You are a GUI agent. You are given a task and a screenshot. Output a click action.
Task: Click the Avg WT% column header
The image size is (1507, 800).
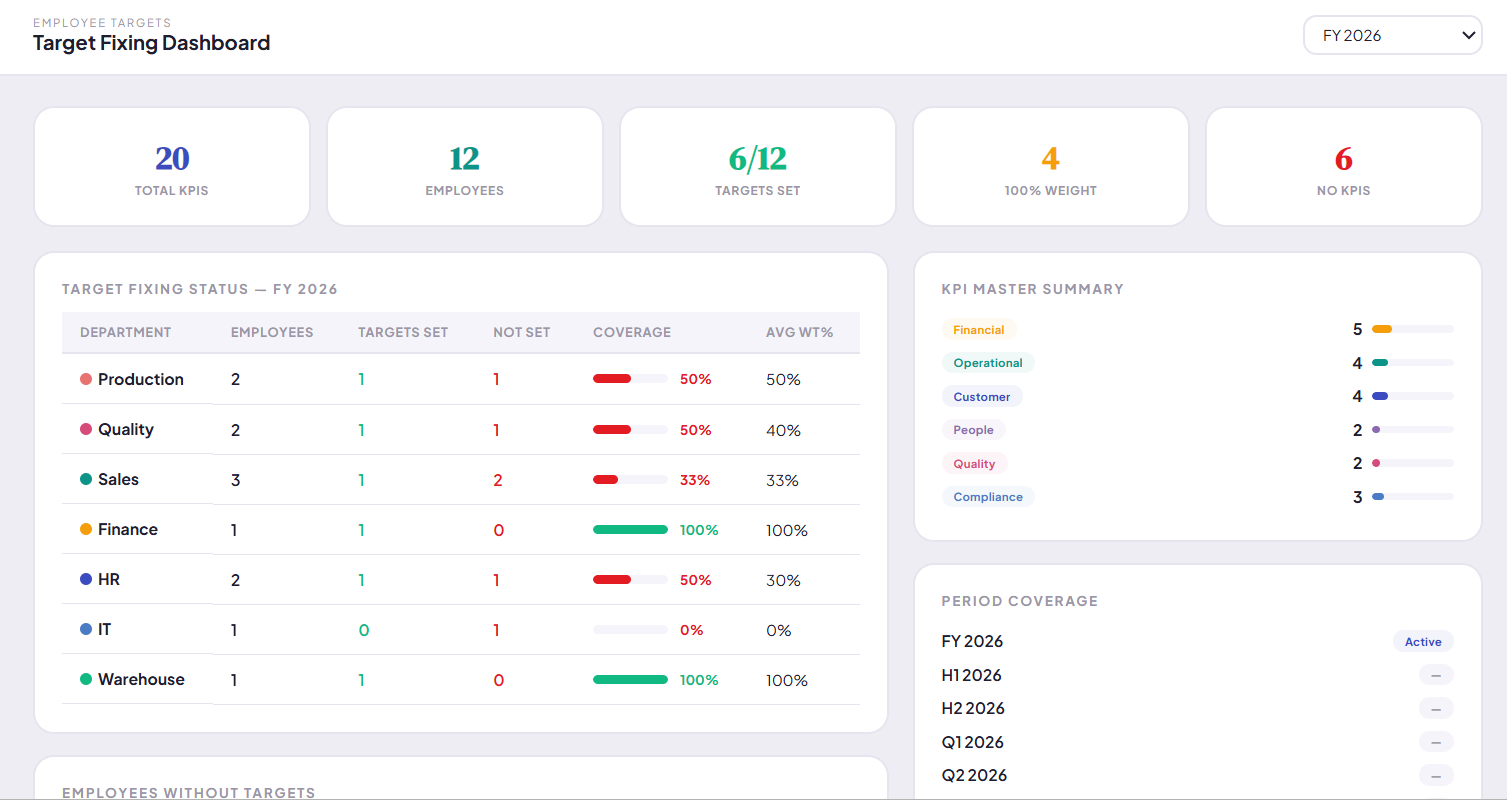click(800, 332)
